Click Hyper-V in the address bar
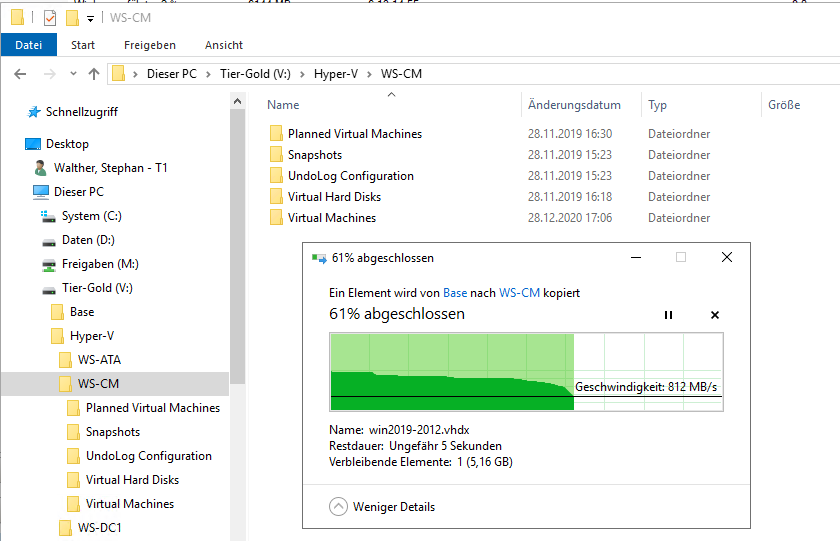This screenshot has height=541, width=840. pyautogui.click(x=336, y=74)
